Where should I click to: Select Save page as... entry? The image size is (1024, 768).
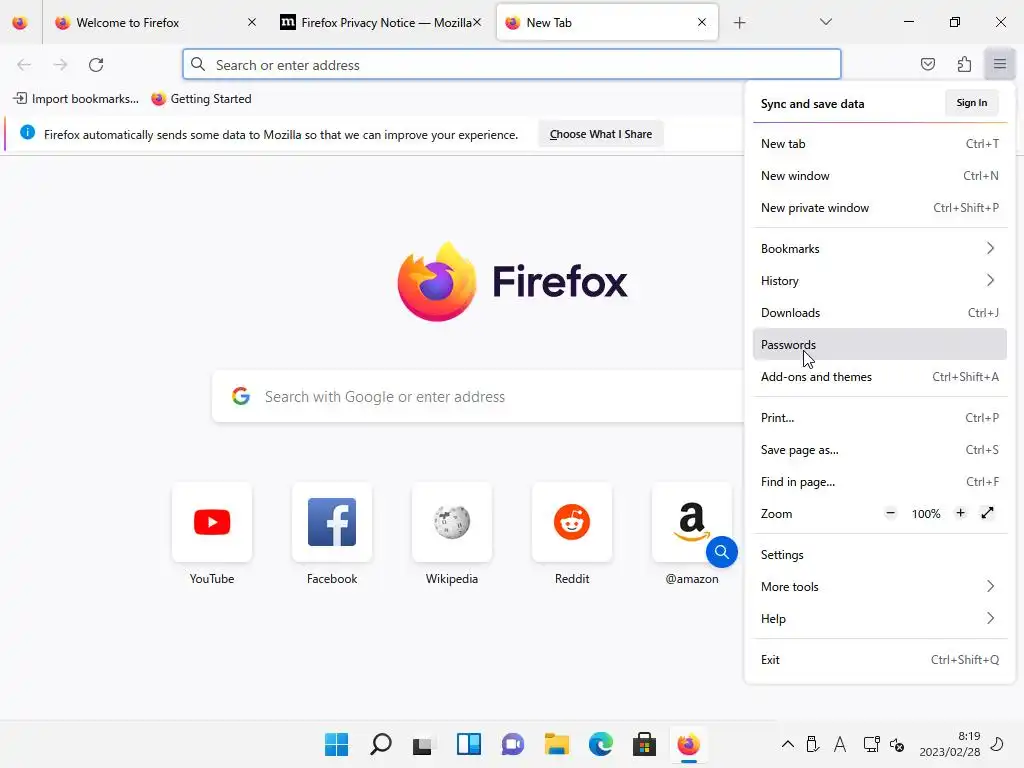880,450
